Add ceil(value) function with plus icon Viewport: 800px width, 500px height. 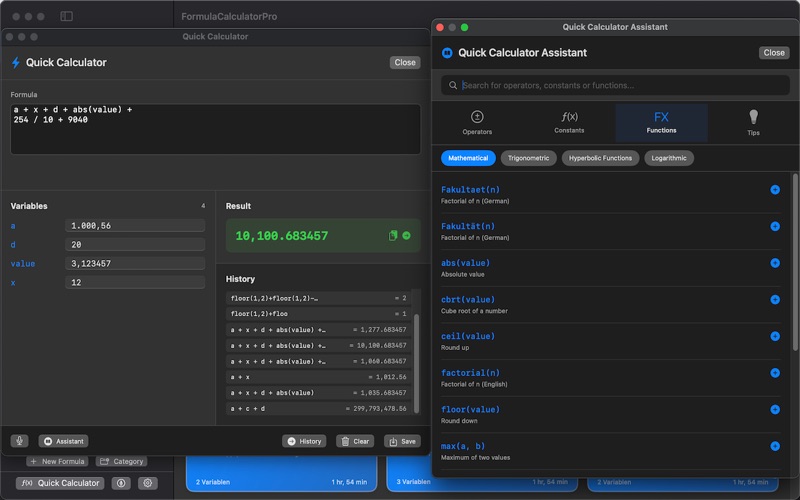tap(774, 336)
